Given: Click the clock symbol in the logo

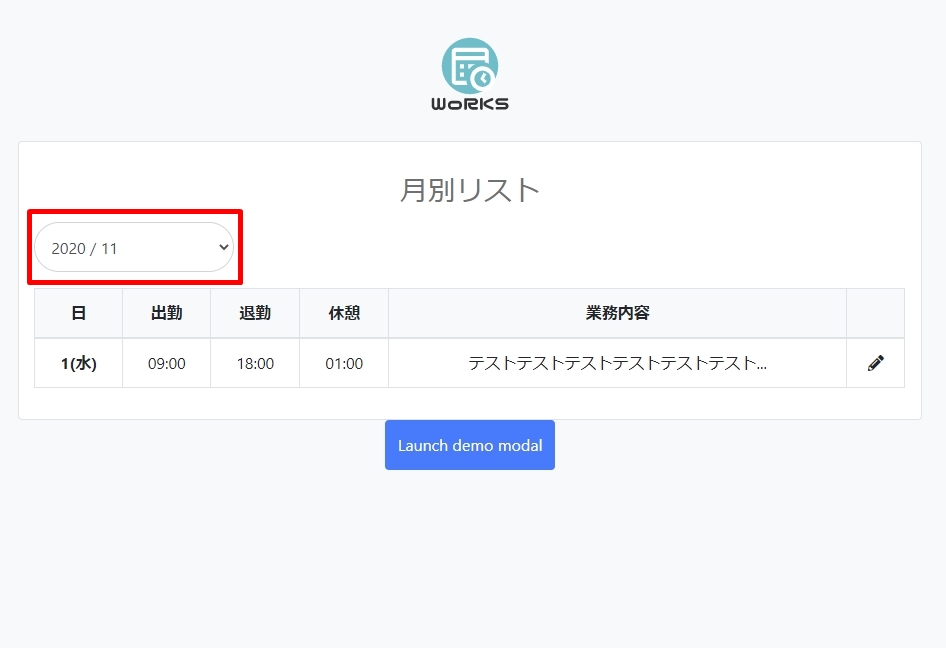Looking at the screenshot, I should [x=482, y=78].
